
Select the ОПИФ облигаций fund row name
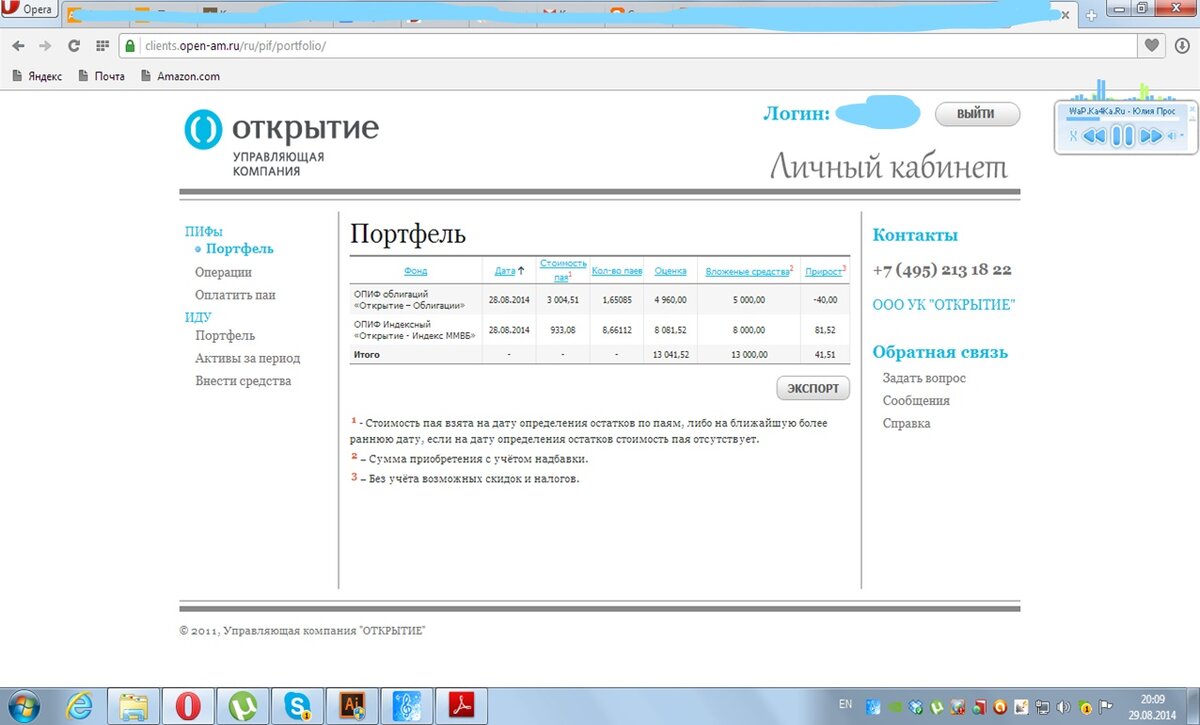[410, 300]
